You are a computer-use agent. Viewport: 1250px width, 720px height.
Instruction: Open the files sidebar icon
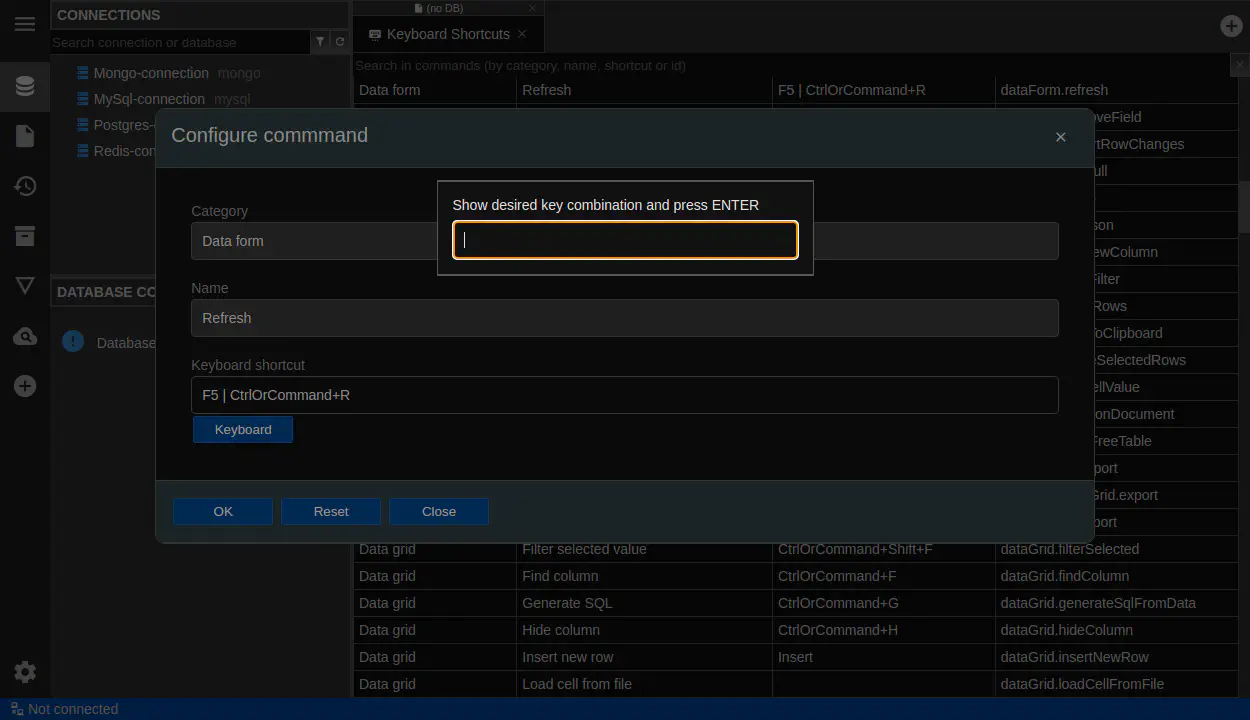[25, 136]
